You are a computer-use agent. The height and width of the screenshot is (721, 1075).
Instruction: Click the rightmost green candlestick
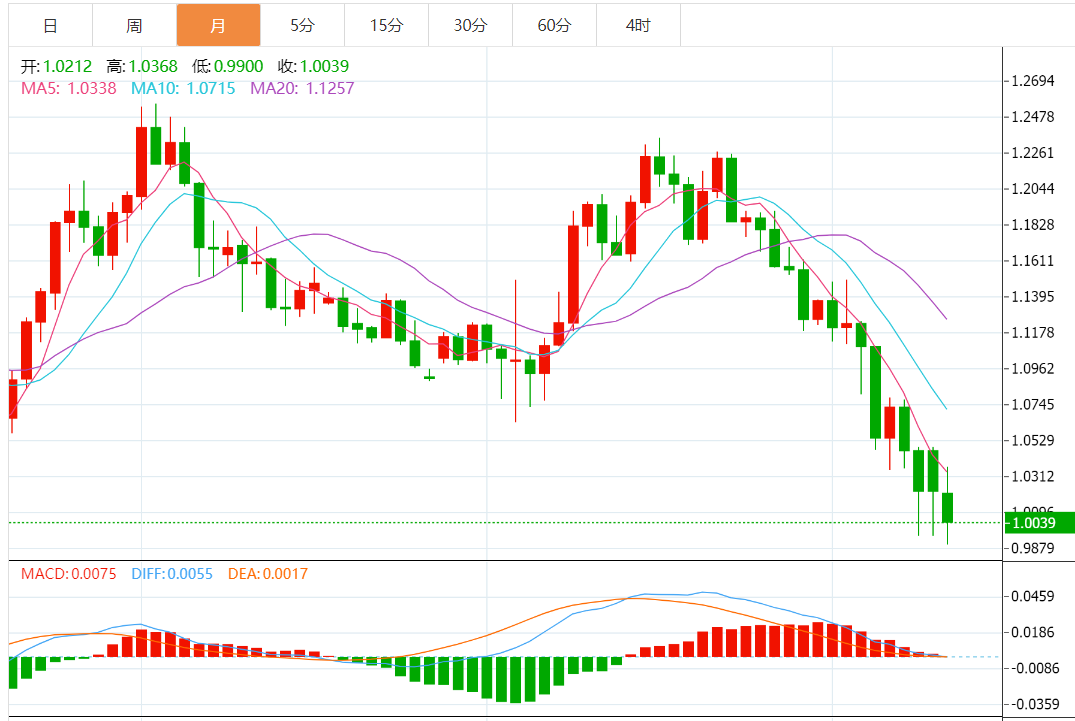coord(947,507)
